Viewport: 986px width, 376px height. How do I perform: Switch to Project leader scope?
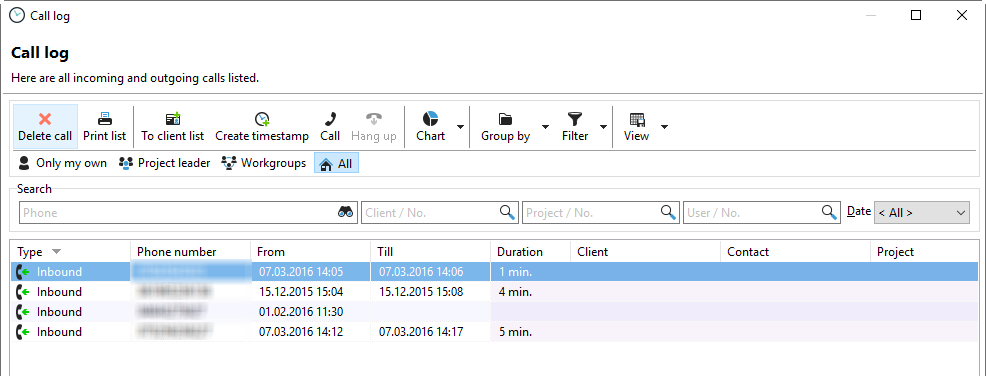[x=165, y=163]
